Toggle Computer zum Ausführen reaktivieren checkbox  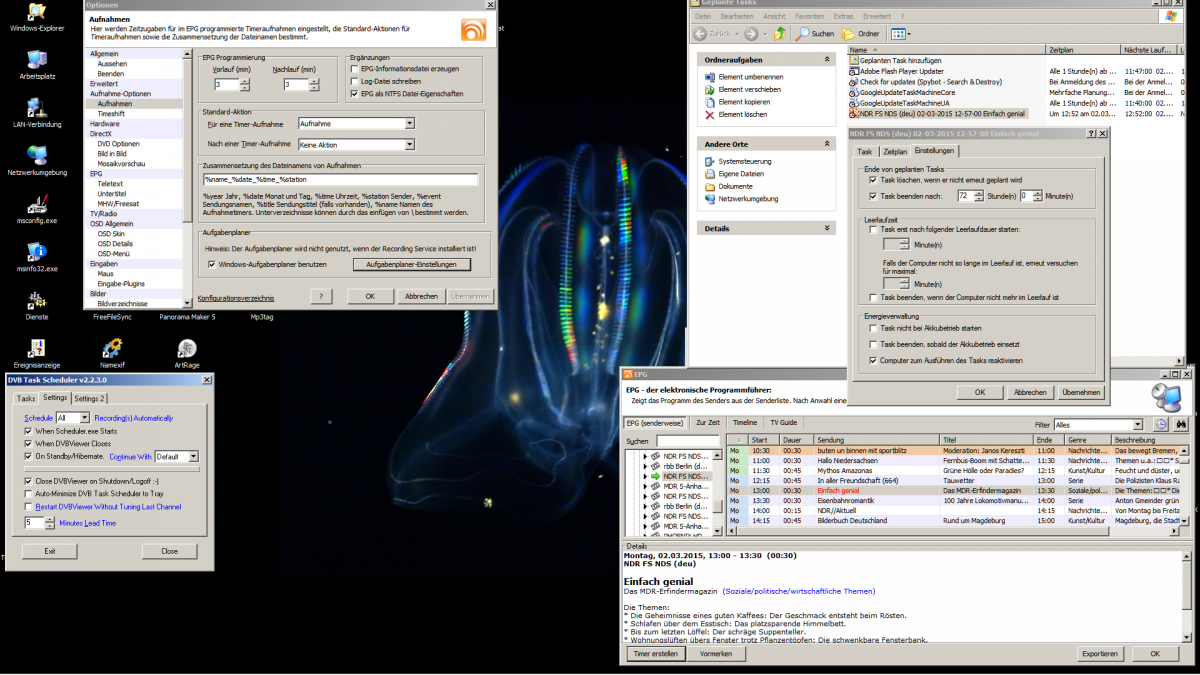873,360
